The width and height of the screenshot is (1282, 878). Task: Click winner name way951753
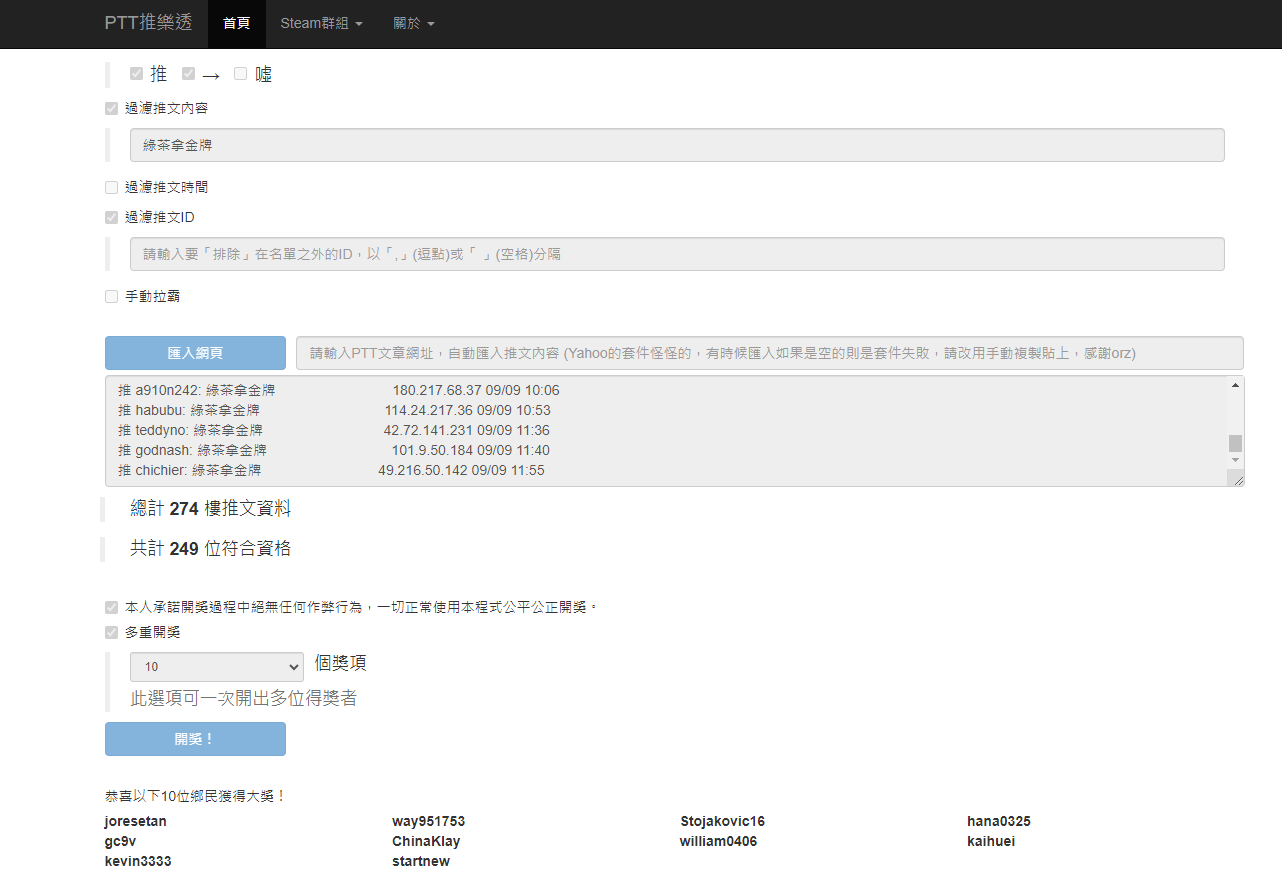(x=428, y=821)
